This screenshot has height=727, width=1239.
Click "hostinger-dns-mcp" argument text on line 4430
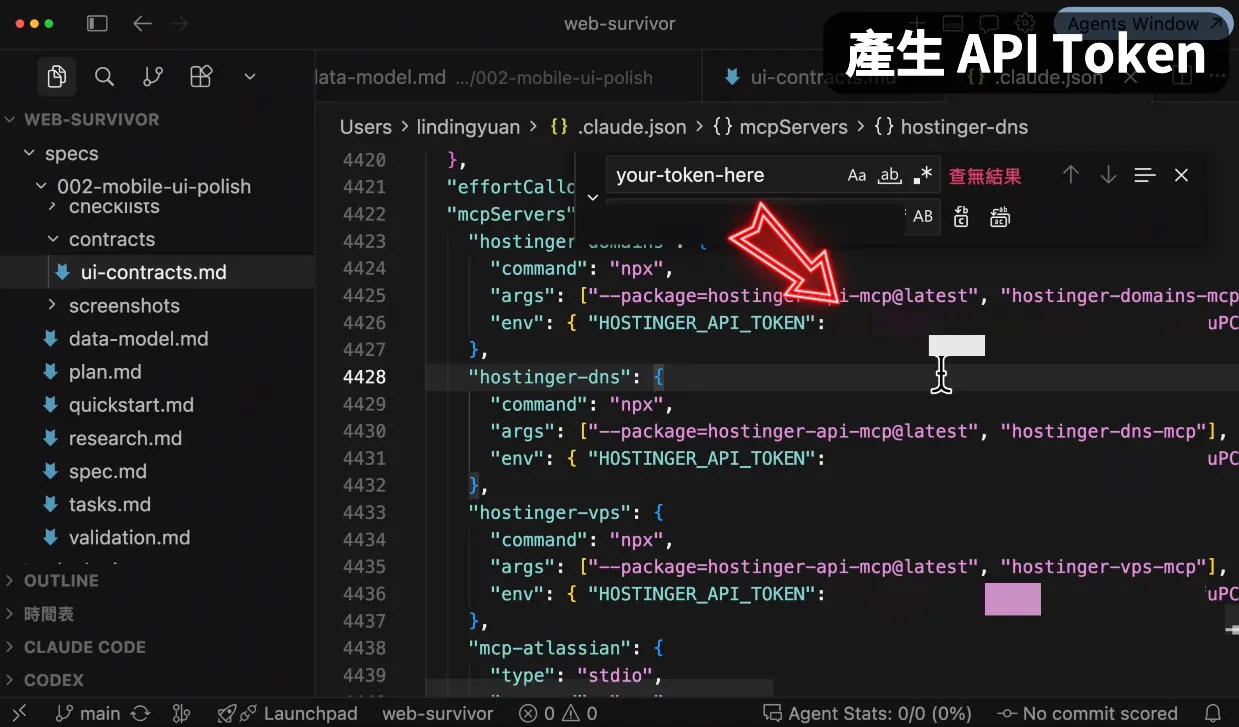coord(1103,431)
